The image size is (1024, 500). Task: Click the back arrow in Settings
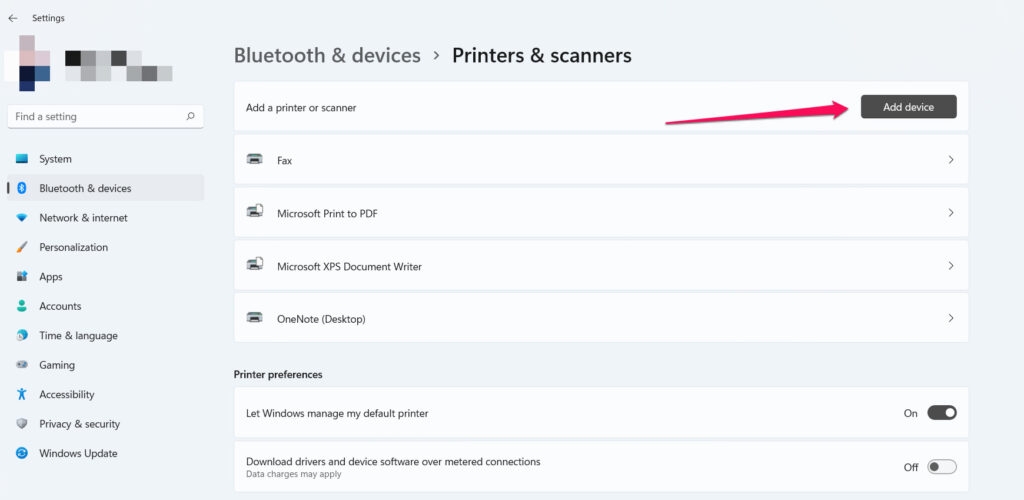click(x=12, y=18)
